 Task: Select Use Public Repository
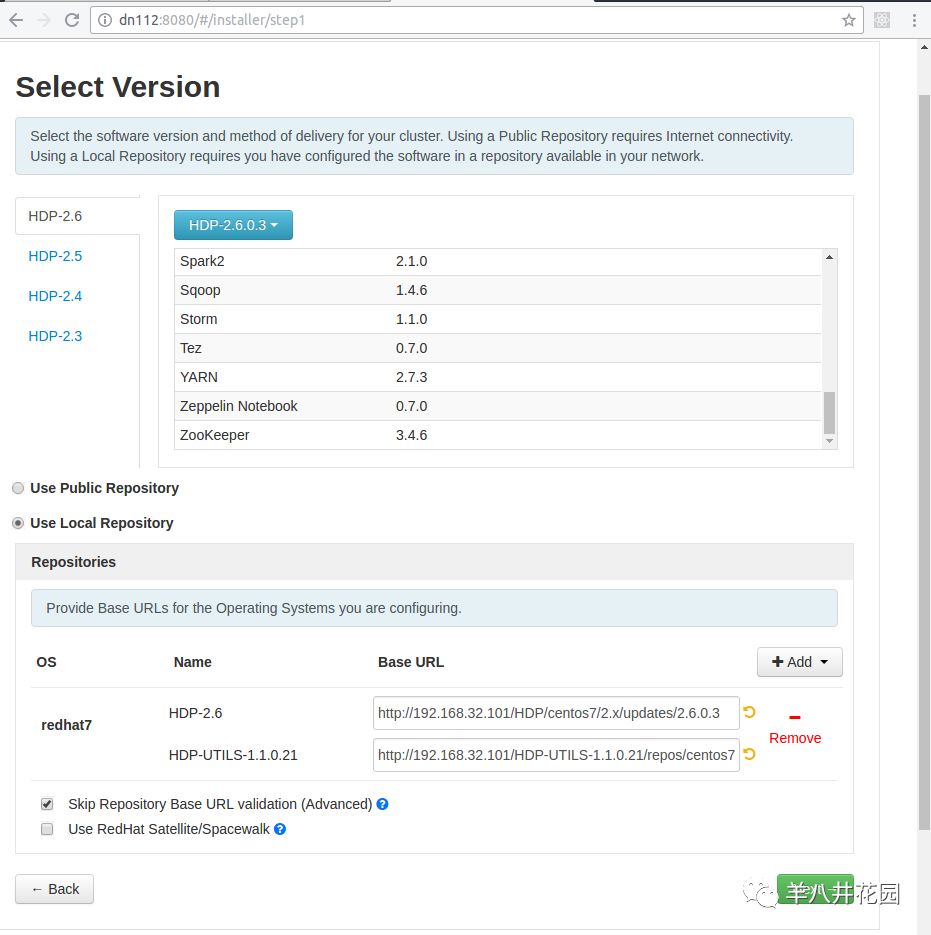coord(18,488)
